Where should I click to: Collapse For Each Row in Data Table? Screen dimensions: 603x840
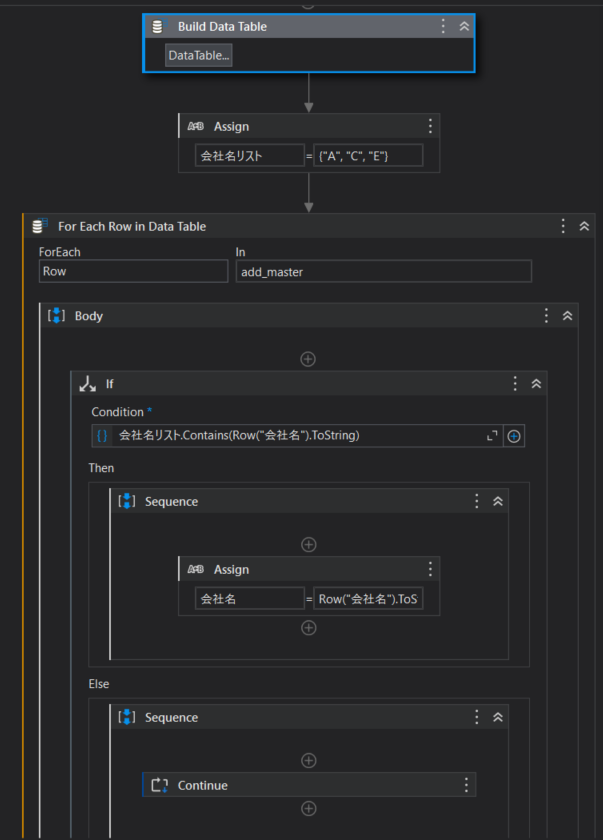584,227
